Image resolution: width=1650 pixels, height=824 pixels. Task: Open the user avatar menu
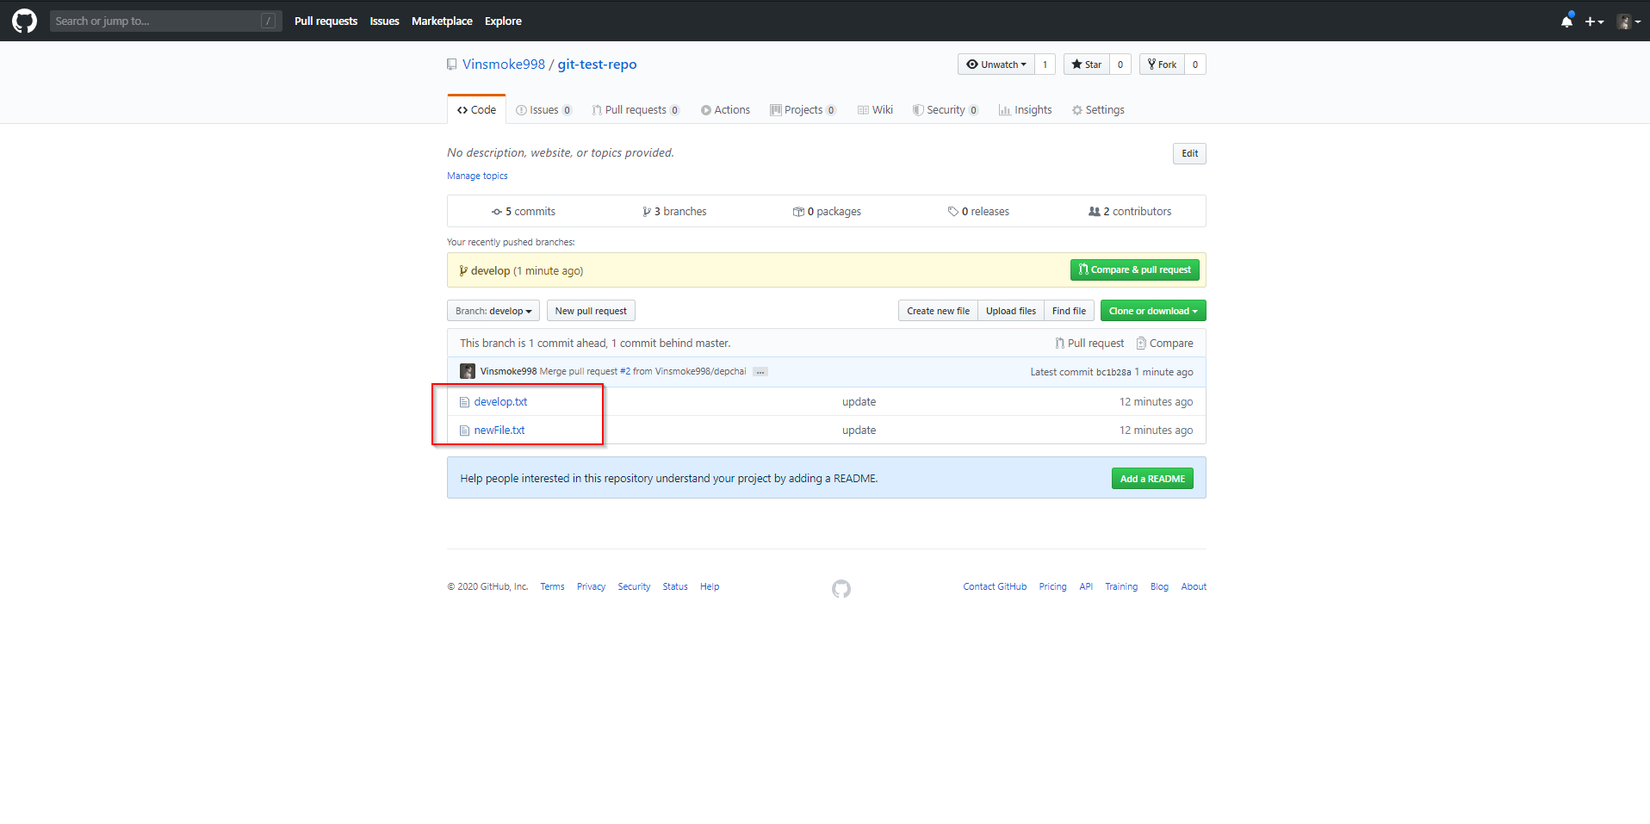1628,21
